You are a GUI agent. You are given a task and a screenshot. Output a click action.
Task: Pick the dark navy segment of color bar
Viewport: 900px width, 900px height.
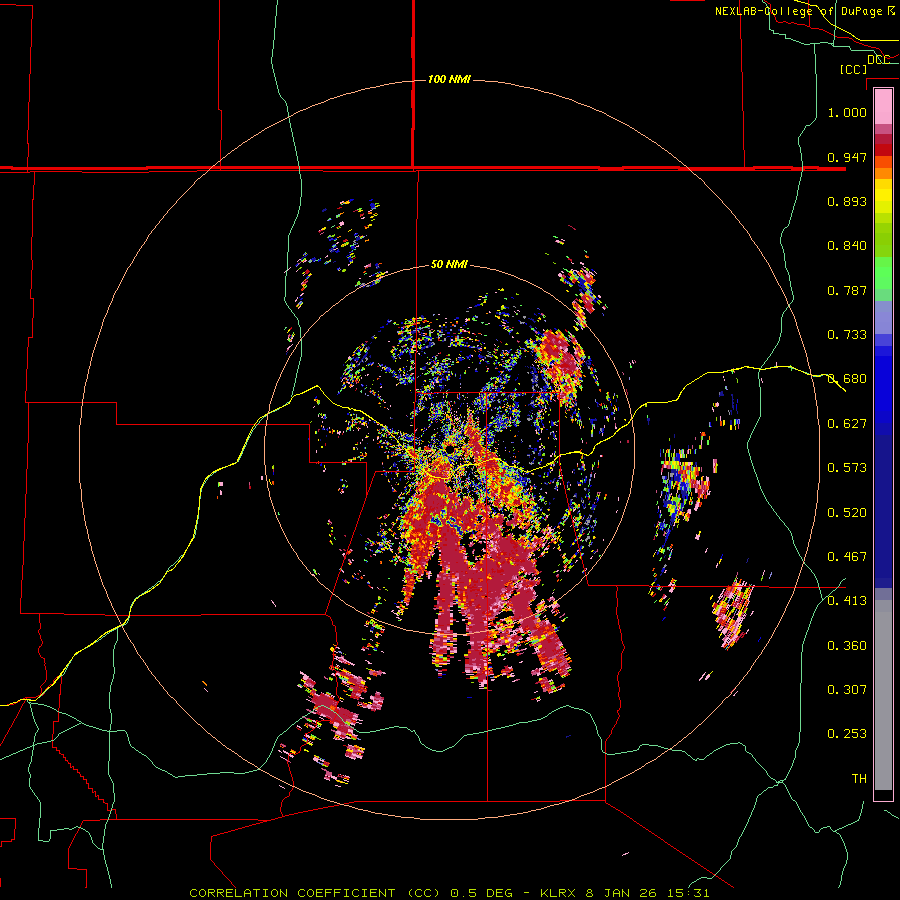pyautogui.click(x=883, y=511)
